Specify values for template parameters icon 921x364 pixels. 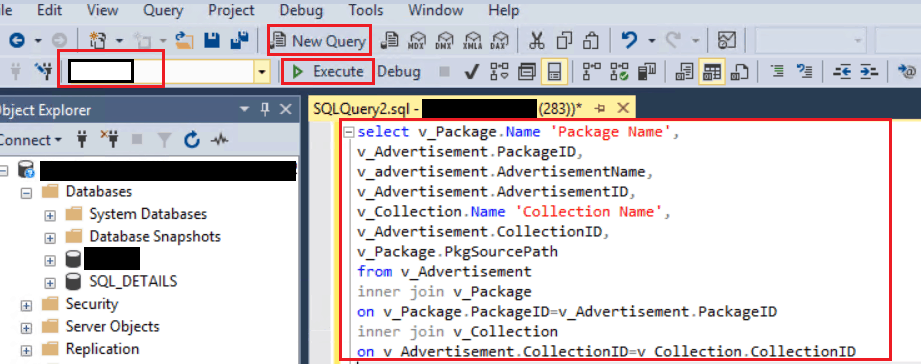pyautogui.click(x=907, y=72)
